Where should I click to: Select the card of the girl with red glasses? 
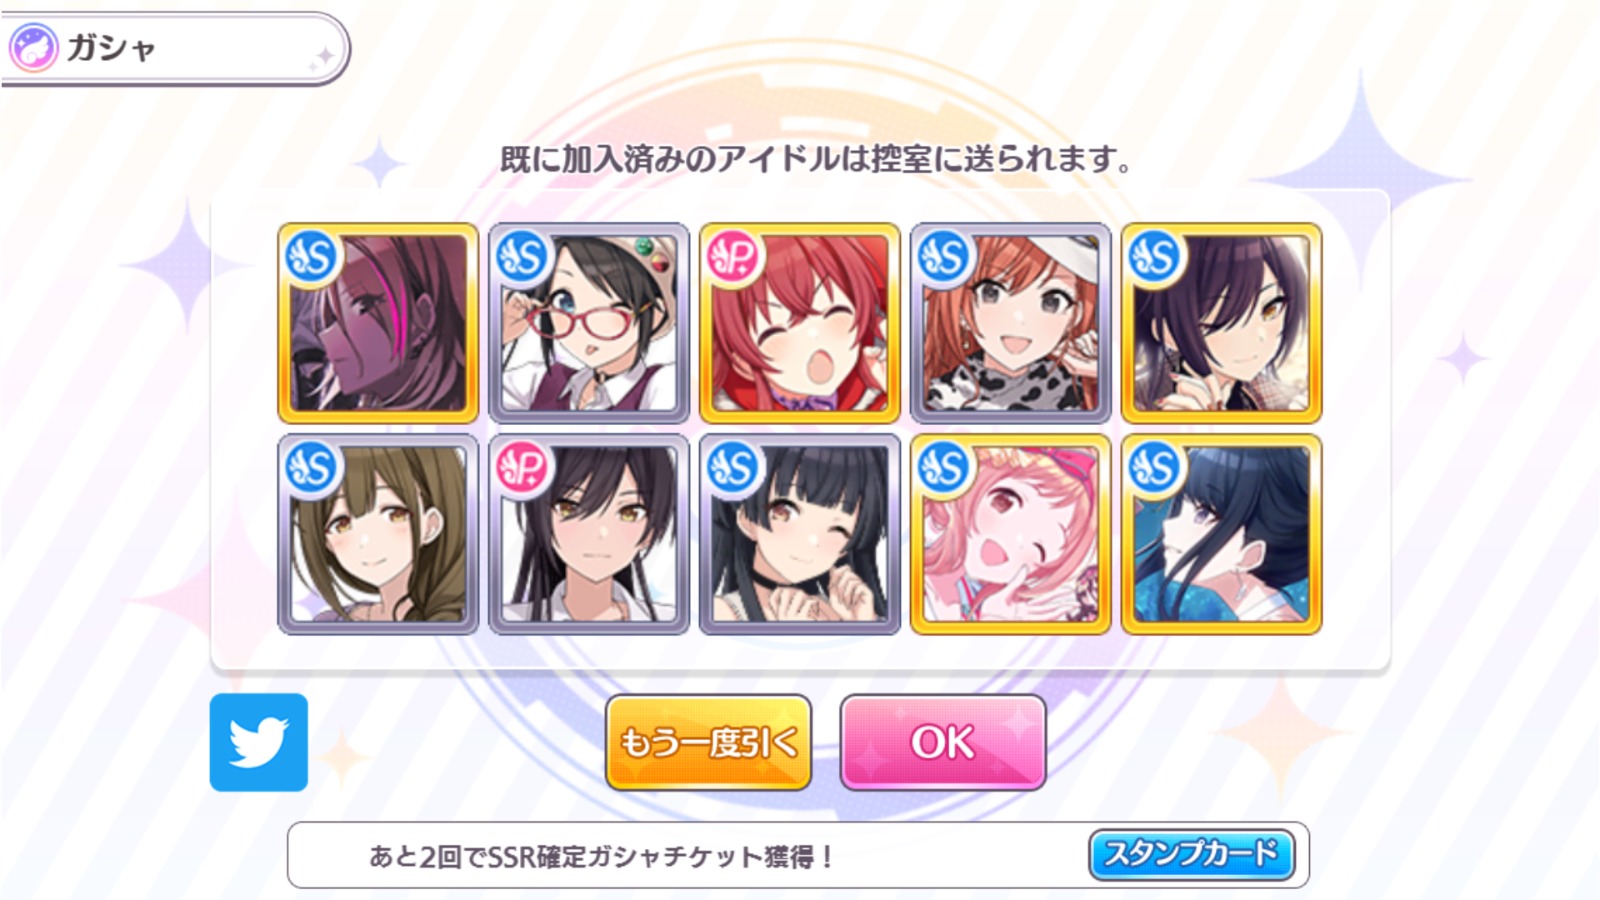(x=589, y=323)
